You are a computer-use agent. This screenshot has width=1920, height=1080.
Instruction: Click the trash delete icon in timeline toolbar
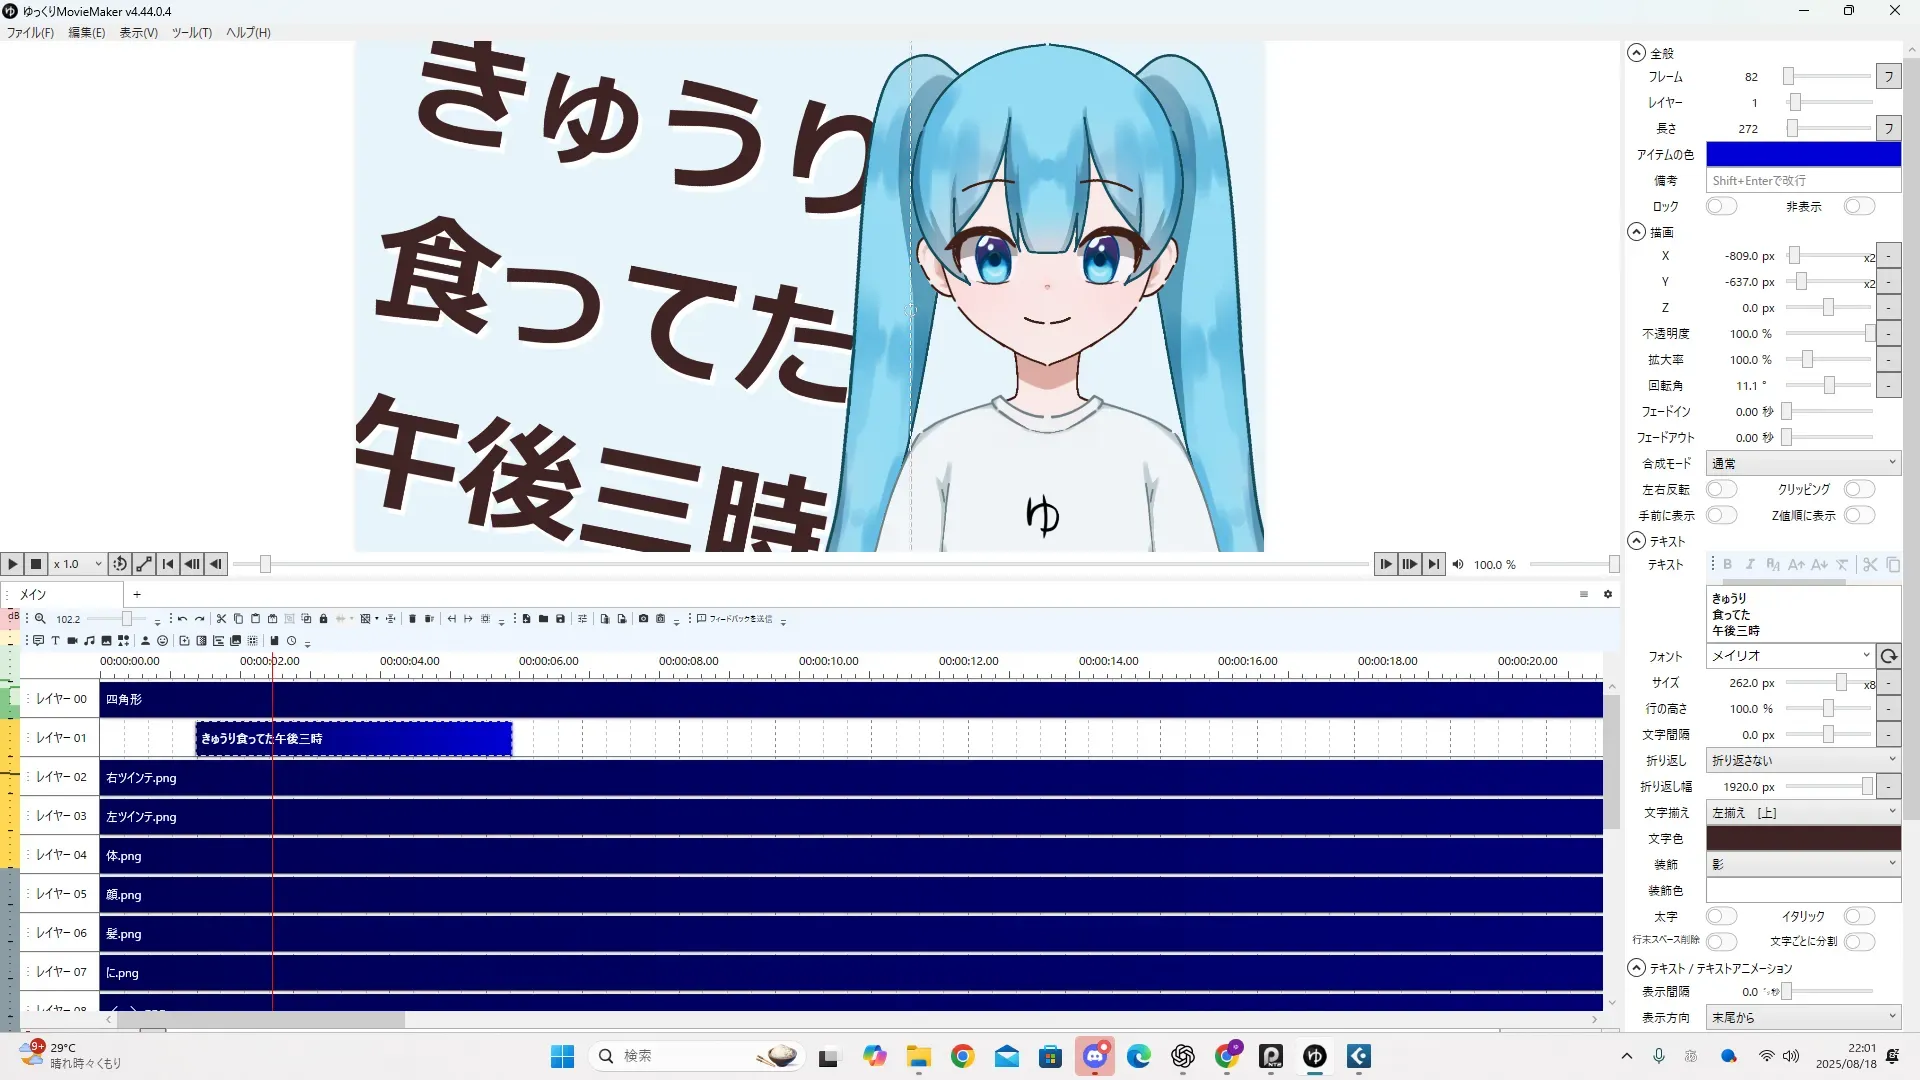tap(412, 619)
